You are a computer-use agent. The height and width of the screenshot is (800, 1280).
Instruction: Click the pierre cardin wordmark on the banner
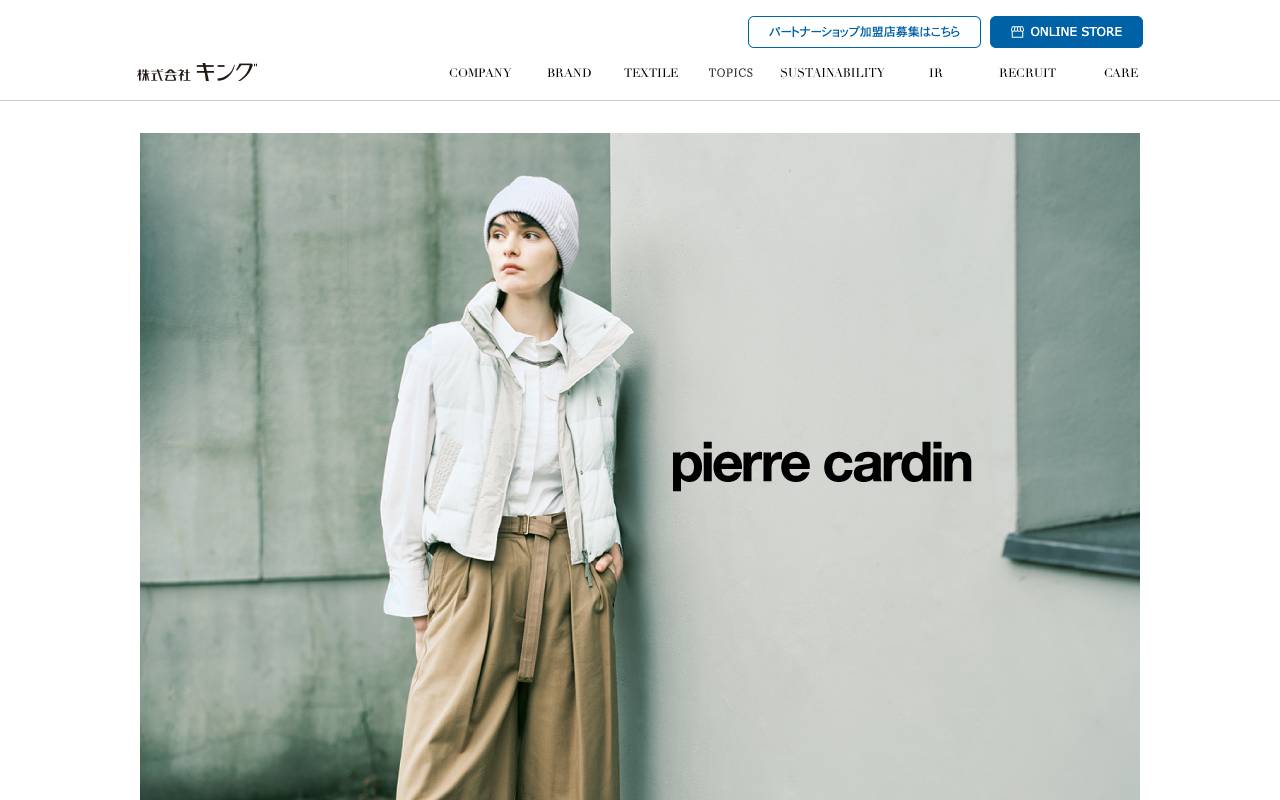[x=822, y=465]
